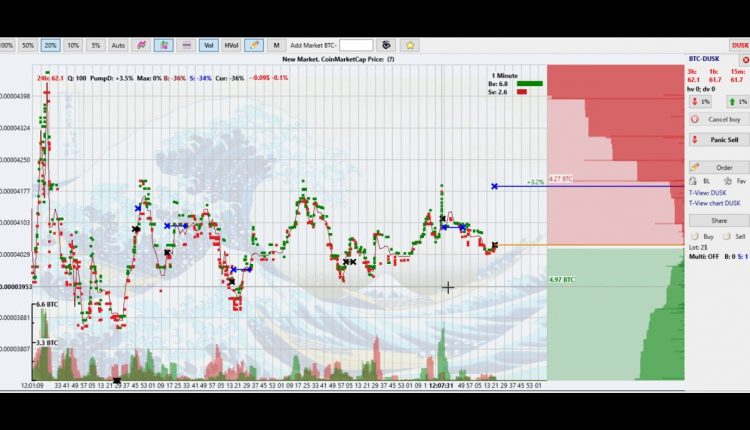The image size is (750, 430).
Task: Click the horizontal line tool icon
Action: click(x=187, y=45)
